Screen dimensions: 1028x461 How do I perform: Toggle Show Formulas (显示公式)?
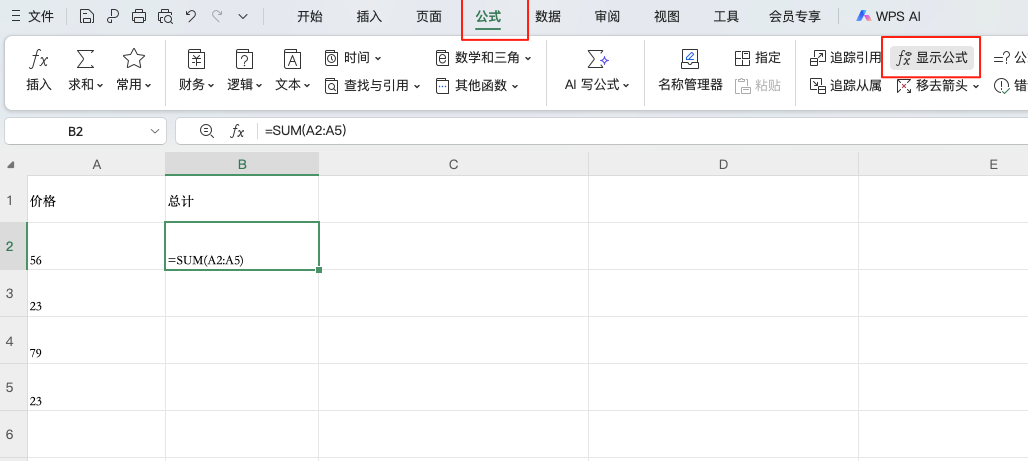[932, 58]
